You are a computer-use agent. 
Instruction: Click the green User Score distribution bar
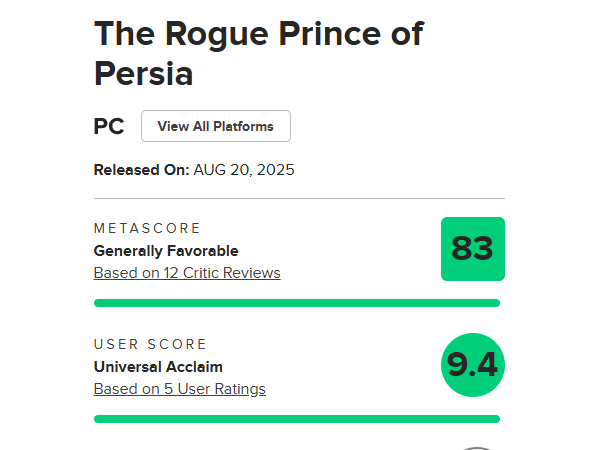coord(297,419)
